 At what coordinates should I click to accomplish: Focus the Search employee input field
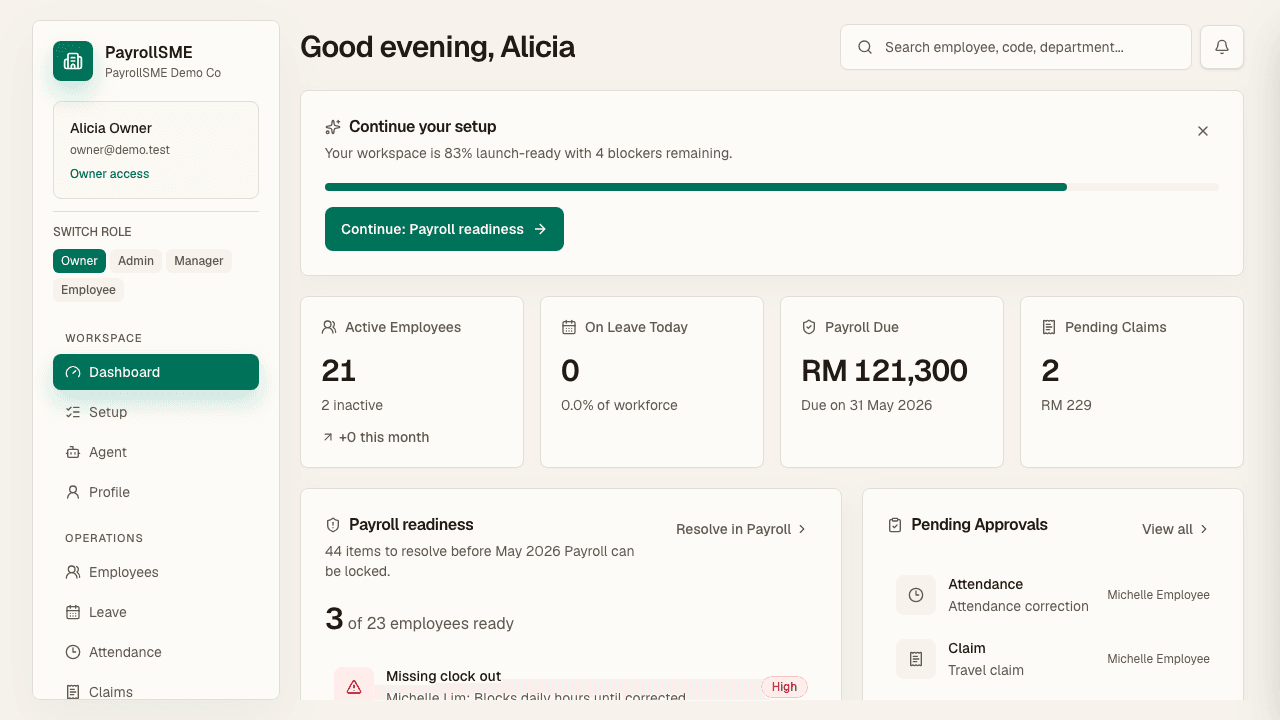click(1016, 47)
